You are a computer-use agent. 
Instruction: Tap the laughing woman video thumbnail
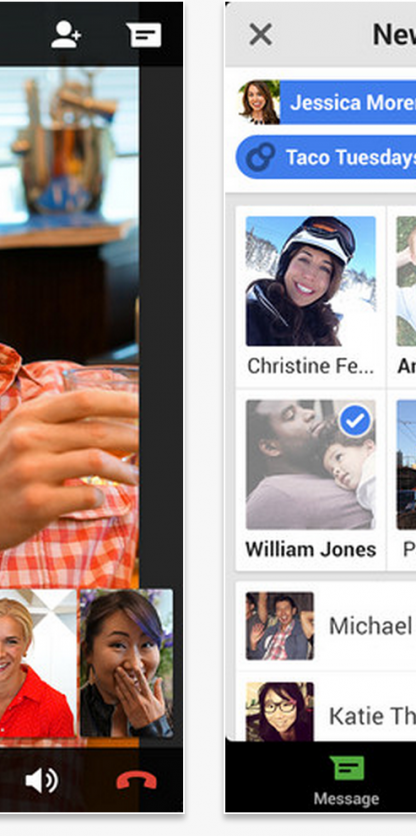(x=126, y=663)
